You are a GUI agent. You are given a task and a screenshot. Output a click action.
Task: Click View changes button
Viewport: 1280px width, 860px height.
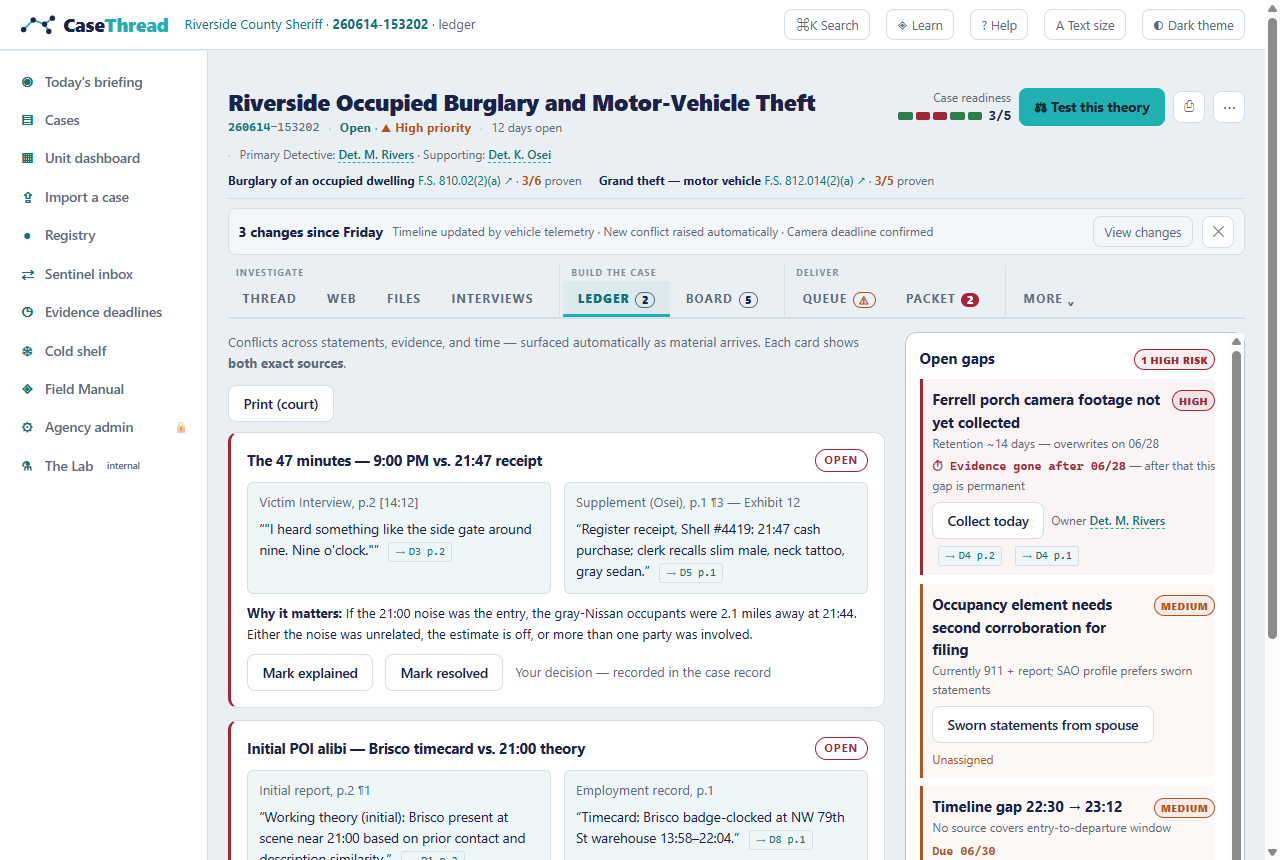coord(1142,232)
